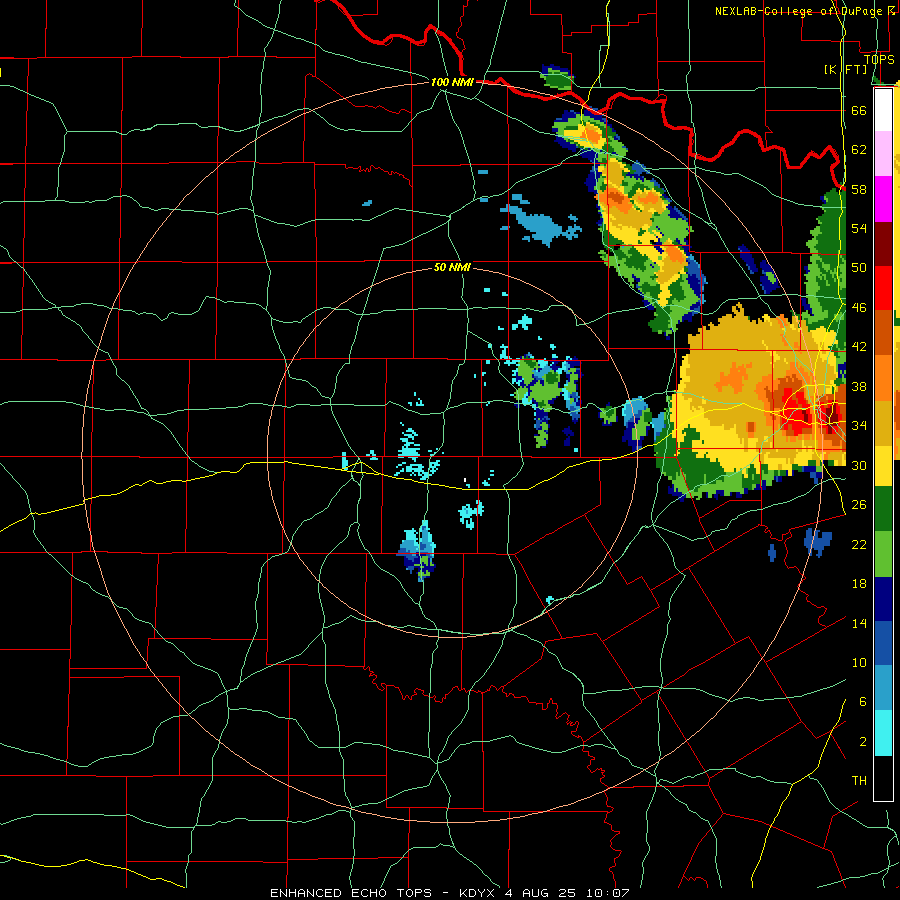Select the navy blue legend swatch

point(883,598)
